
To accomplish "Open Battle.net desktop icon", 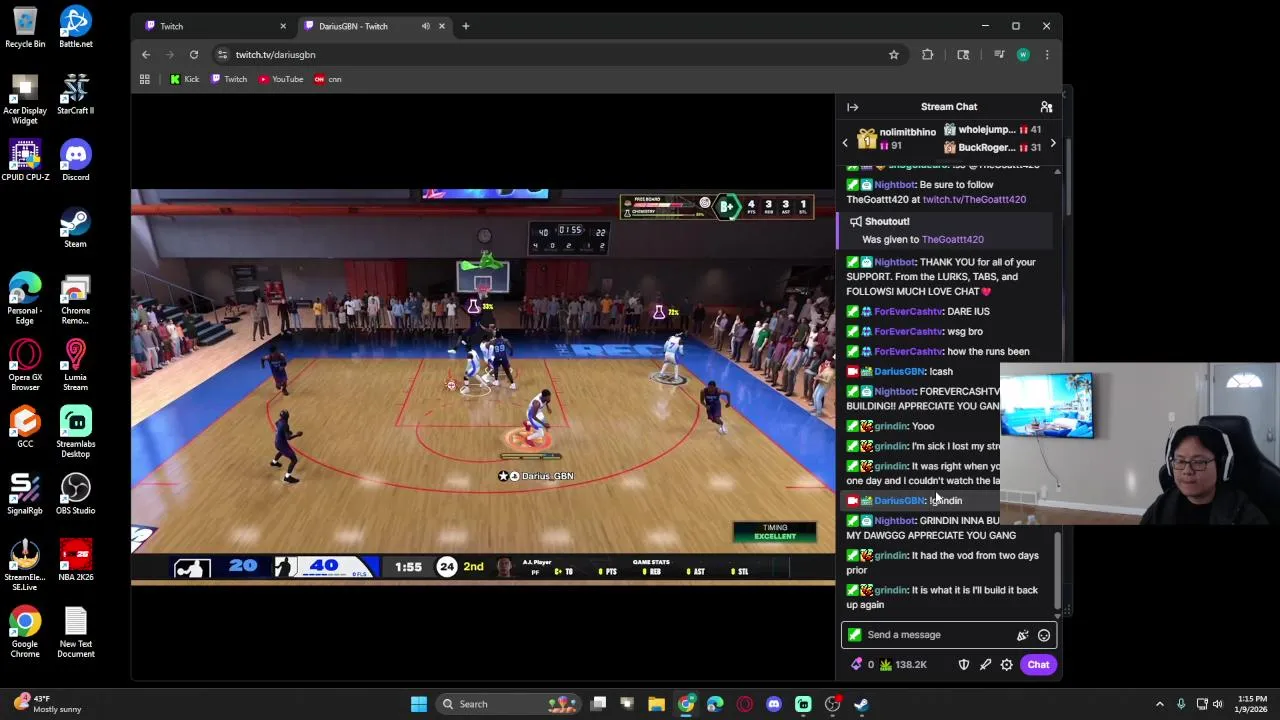I will (x=75, y=28).
